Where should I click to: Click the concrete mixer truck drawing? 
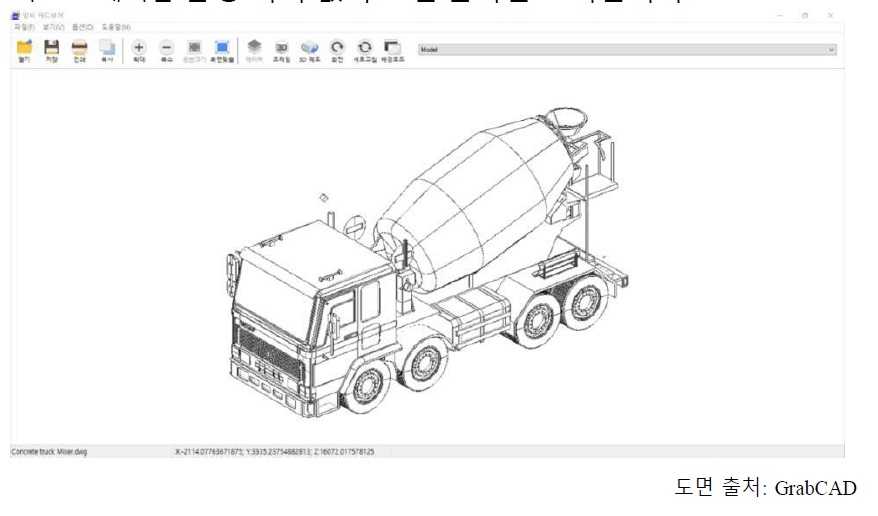[428, 263]
